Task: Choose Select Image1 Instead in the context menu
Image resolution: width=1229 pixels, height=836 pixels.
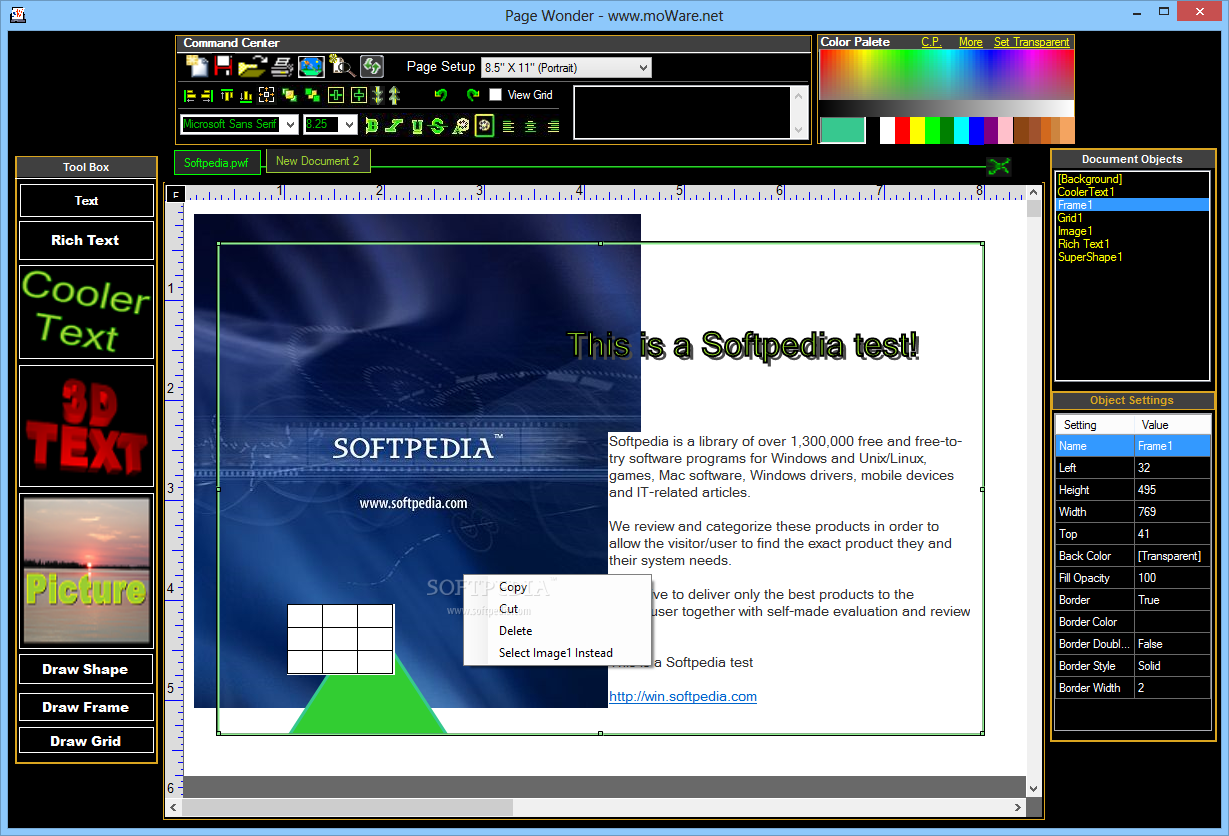Action: tap(556, 653)
